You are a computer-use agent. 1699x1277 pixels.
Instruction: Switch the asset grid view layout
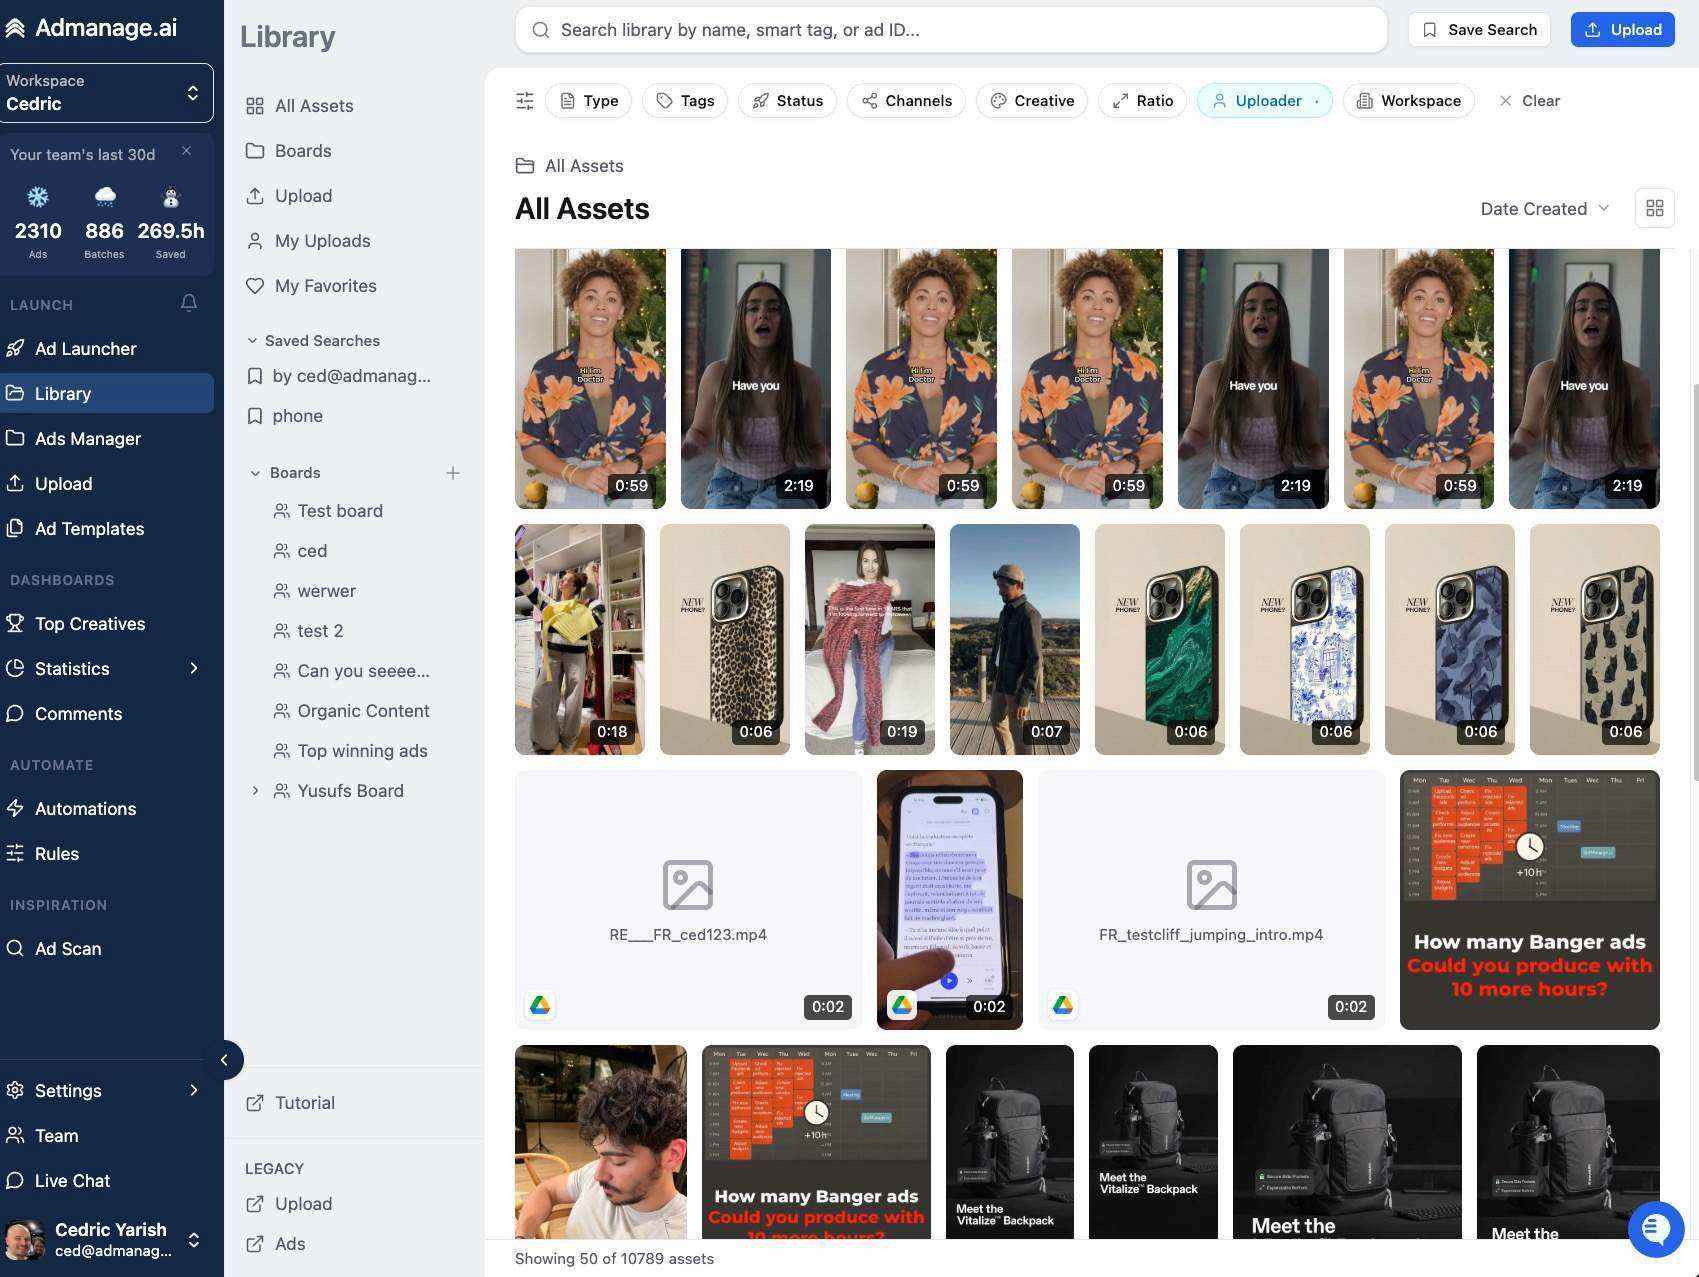pos(1654,208)
